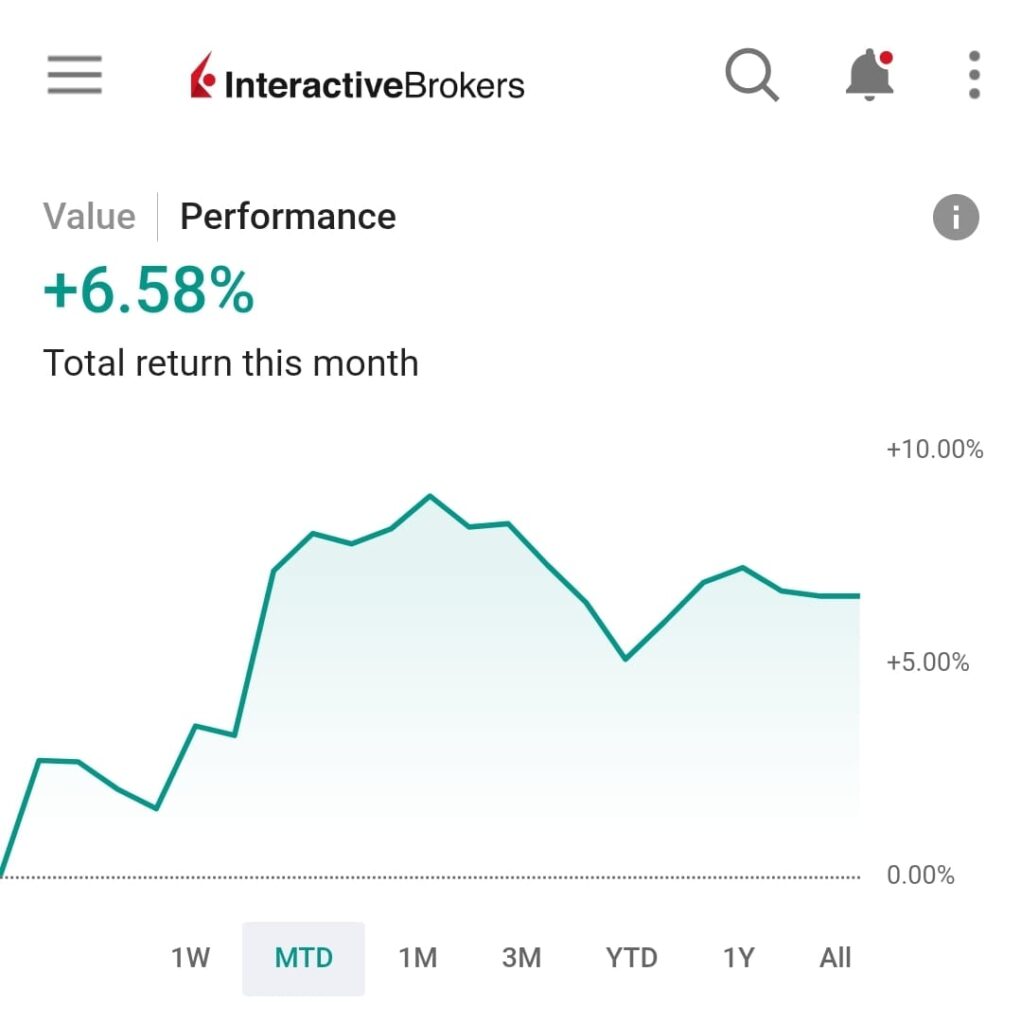The image size is (1021, 1024).
Task: Open the three-dot more options menu
Action: (x=974, y=75)
